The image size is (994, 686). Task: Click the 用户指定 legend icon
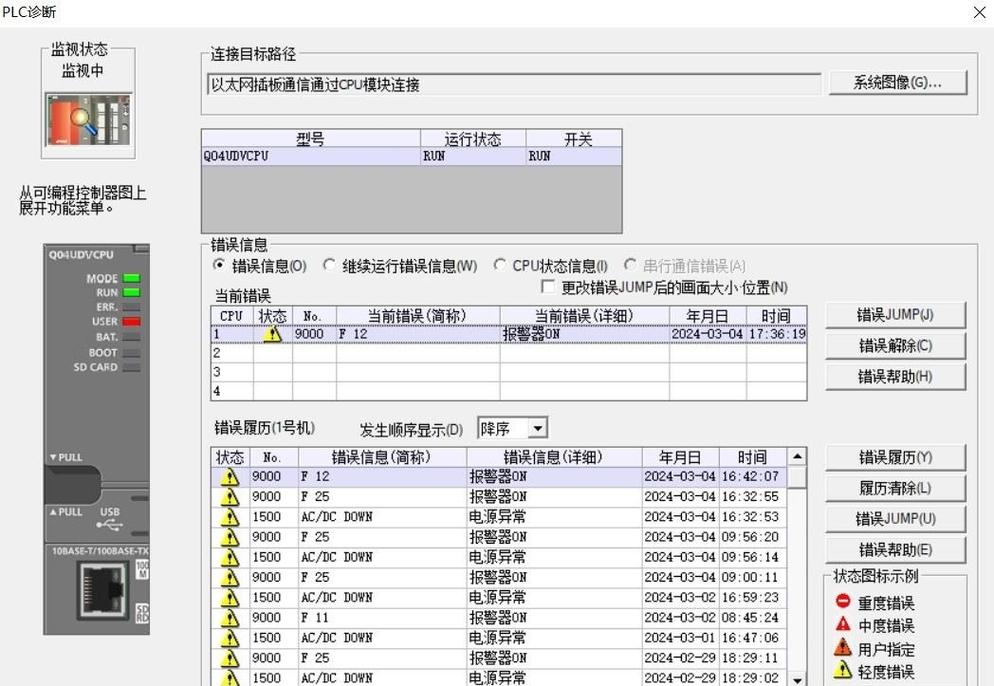pos(843,647)
